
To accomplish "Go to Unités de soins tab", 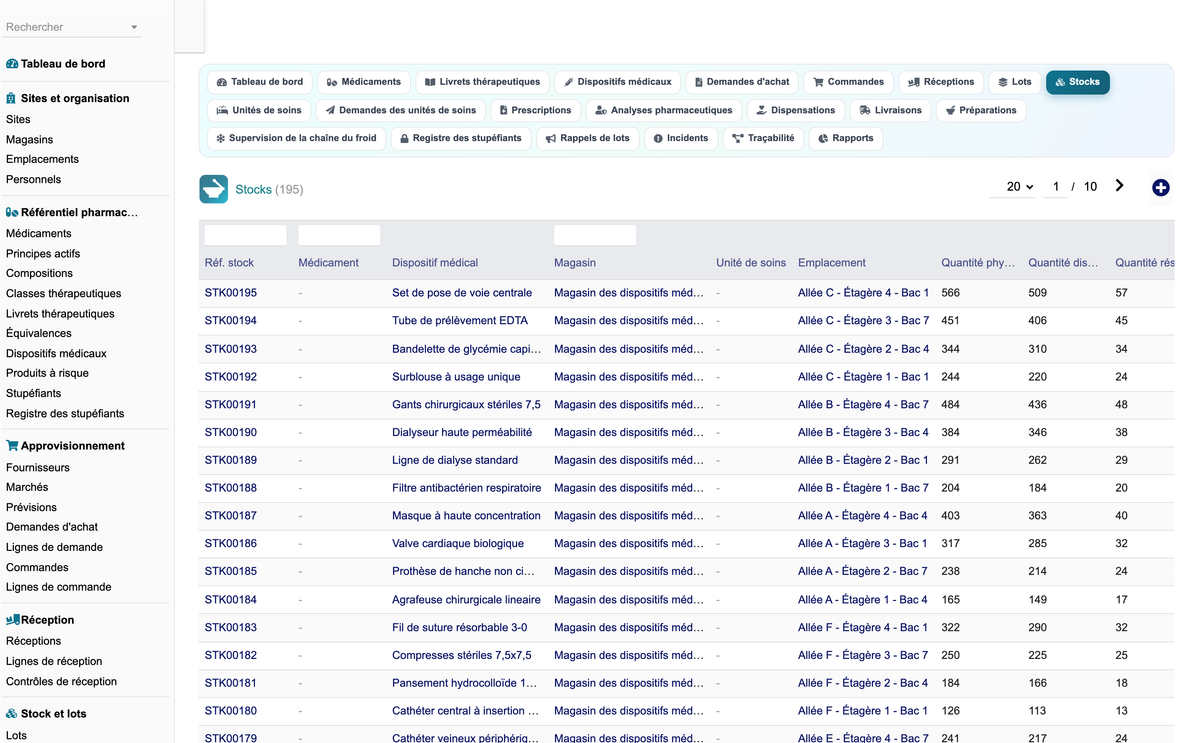I will [x=259, y=110].
